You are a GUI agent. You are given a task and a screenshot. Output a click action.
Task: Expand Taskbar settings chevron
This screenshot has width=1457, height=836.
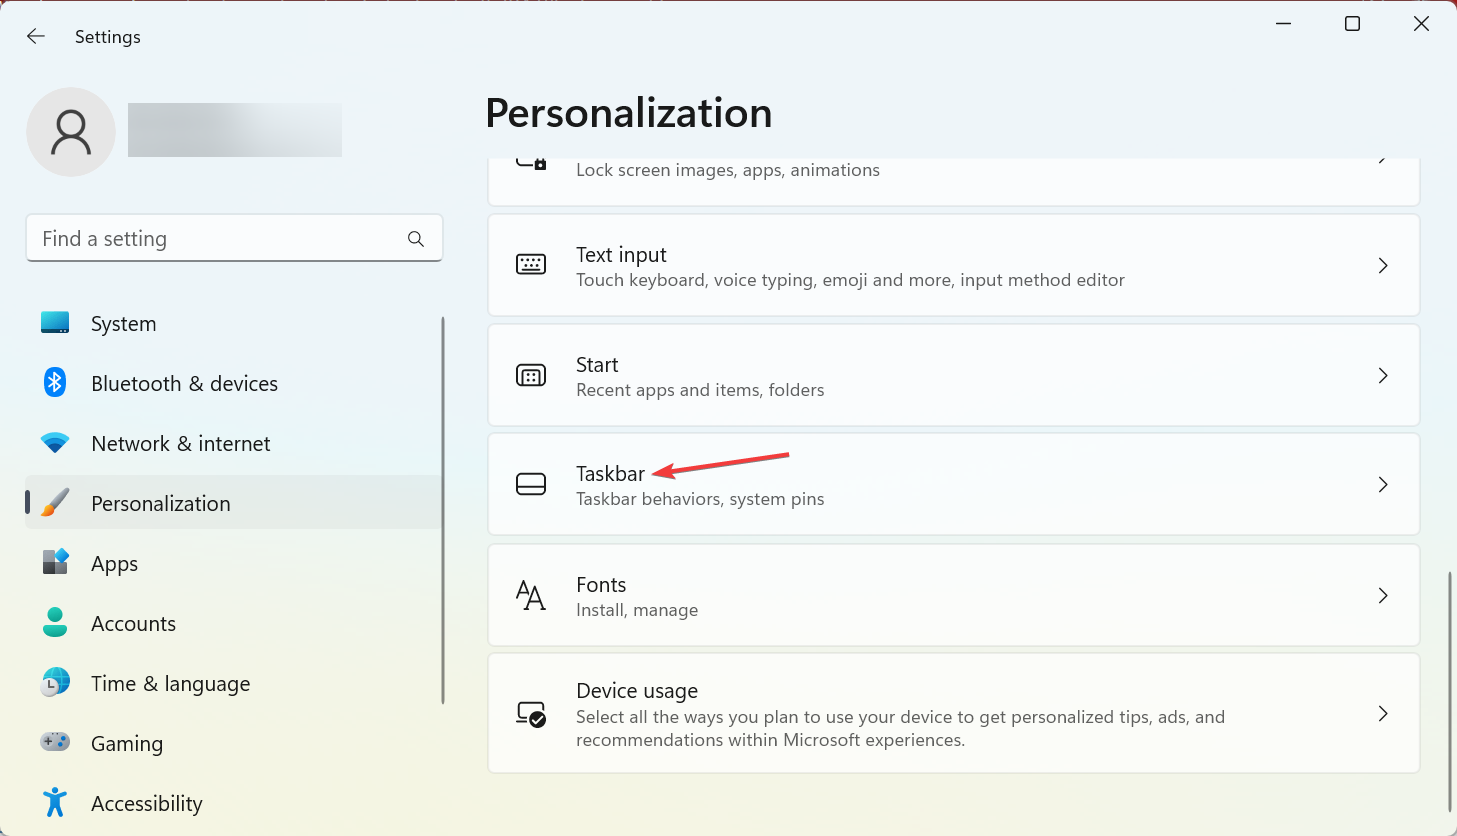click(1383, 485)
